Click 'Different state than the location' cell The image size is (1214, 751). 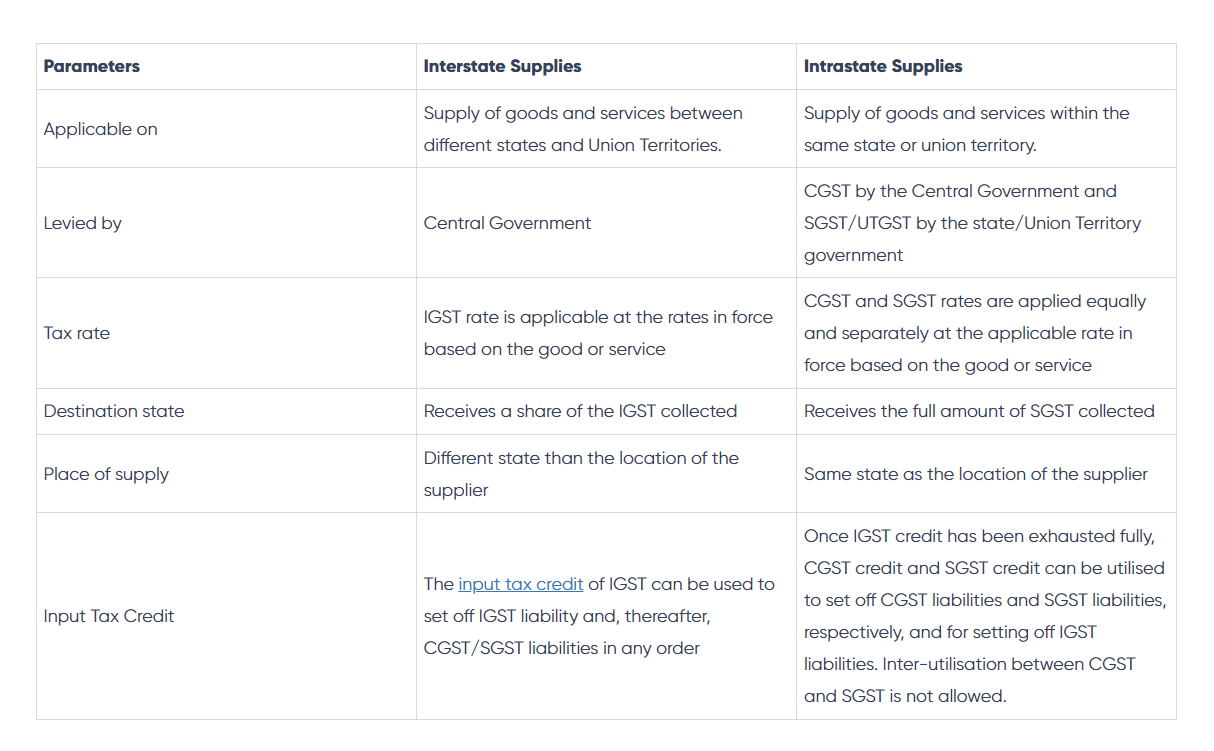[x=581, y=474]
